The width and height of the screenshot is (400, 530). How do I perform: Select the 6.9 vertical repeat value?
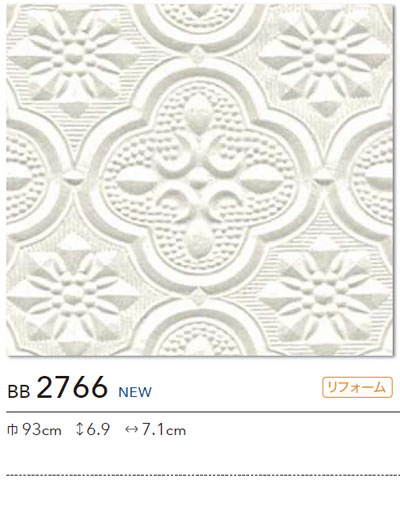pyautogui.click(x=98, y=430)
